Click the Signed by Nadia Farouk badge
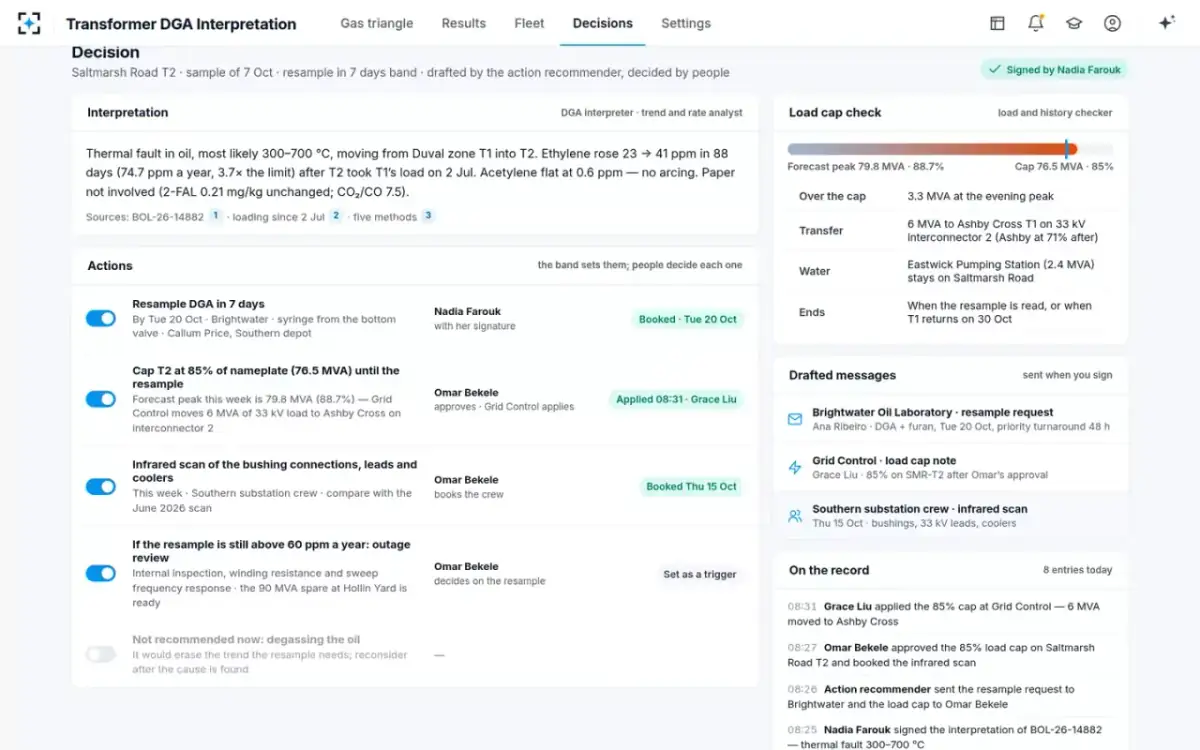 click(1054, 70)
